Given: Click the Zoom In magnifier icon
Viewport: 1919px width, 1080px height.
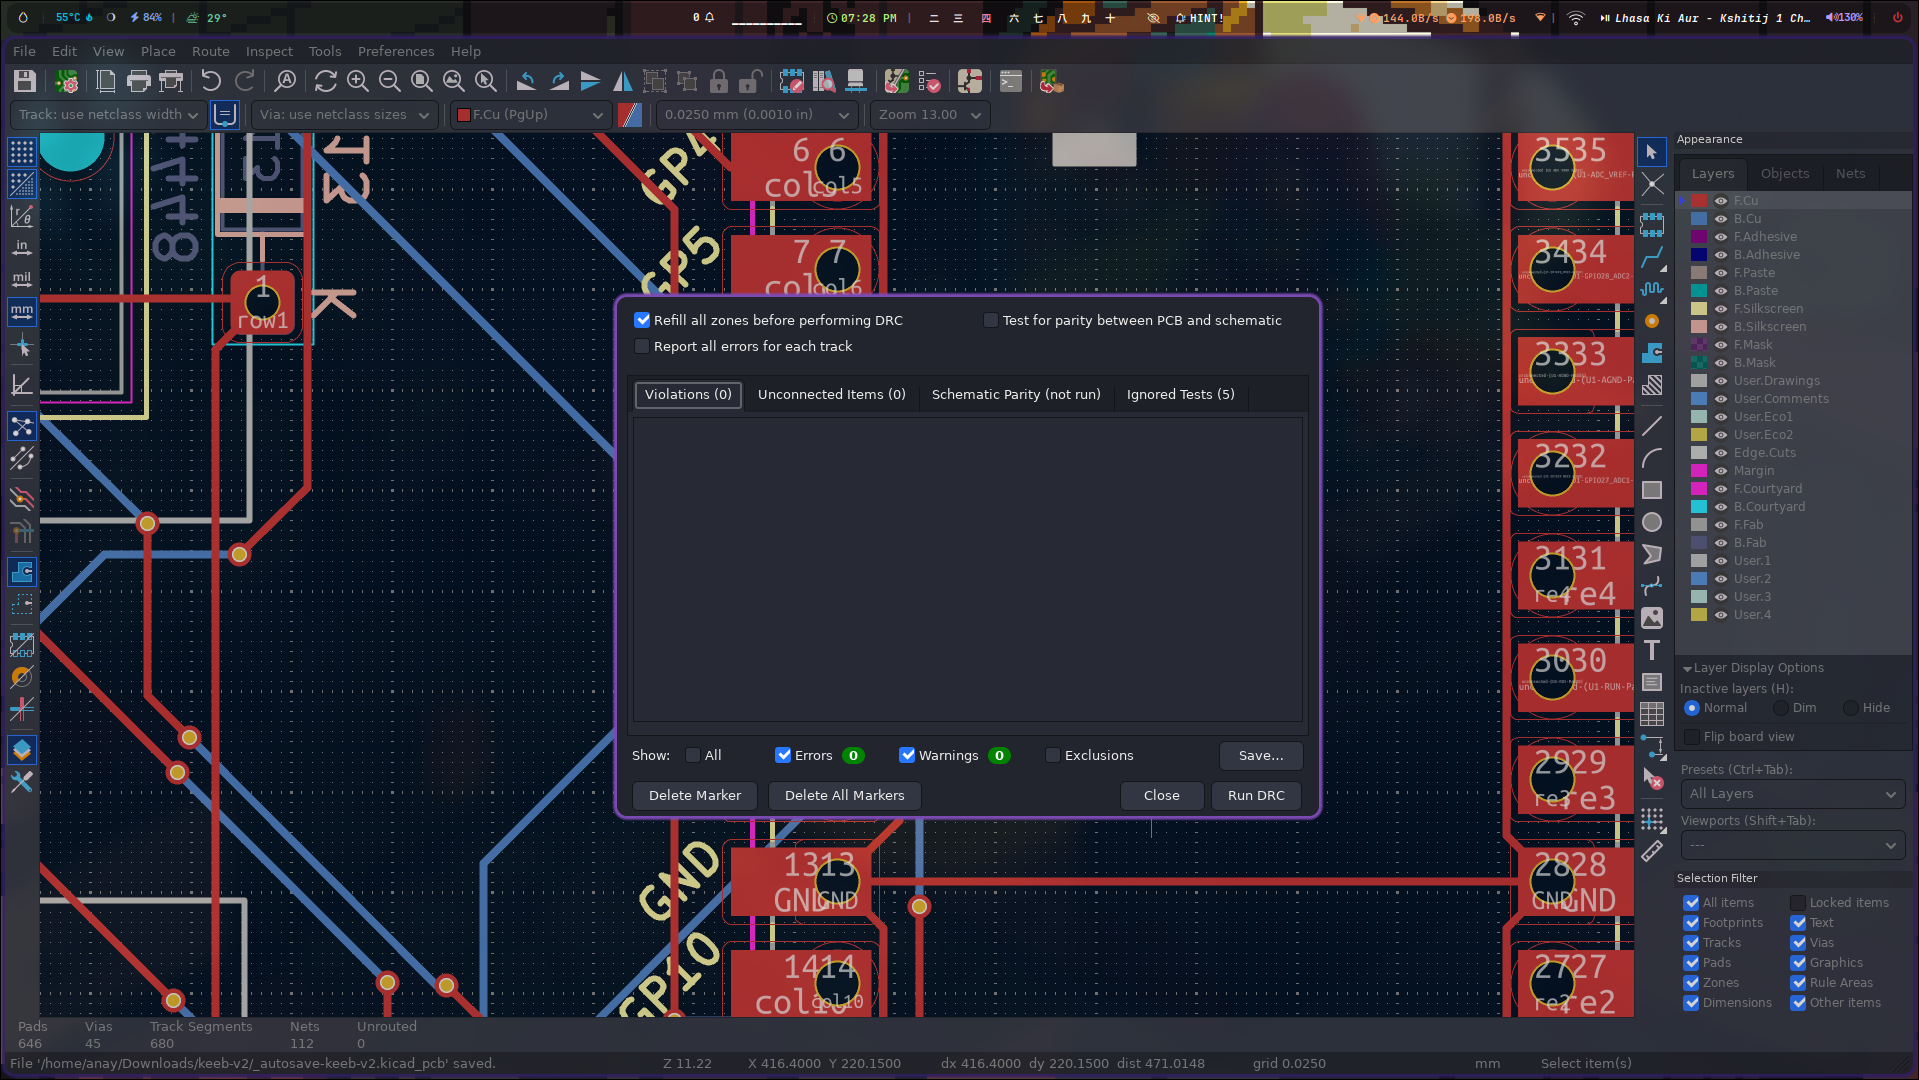Looking at the screenshot, I should coord(357,81).
